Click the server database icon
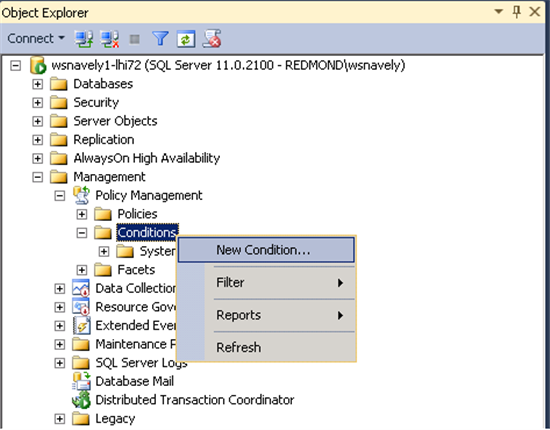The image size is (550, 430). pos(38,65)
